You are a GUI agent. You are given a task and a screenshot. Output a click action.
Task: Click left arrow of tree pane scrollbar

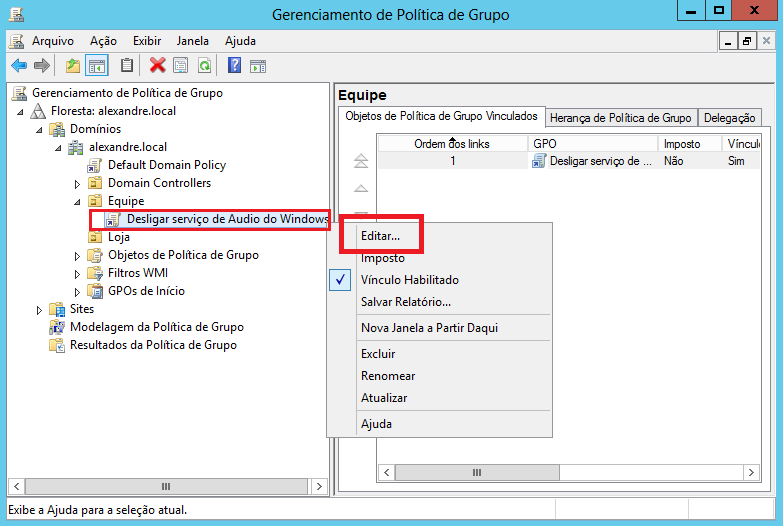(16, 486)
